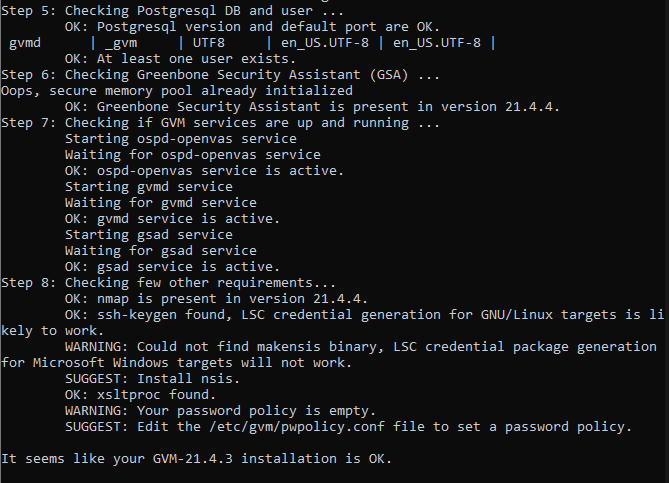Click "OK: nmap is present" line
669x483 pixels.
217,298
